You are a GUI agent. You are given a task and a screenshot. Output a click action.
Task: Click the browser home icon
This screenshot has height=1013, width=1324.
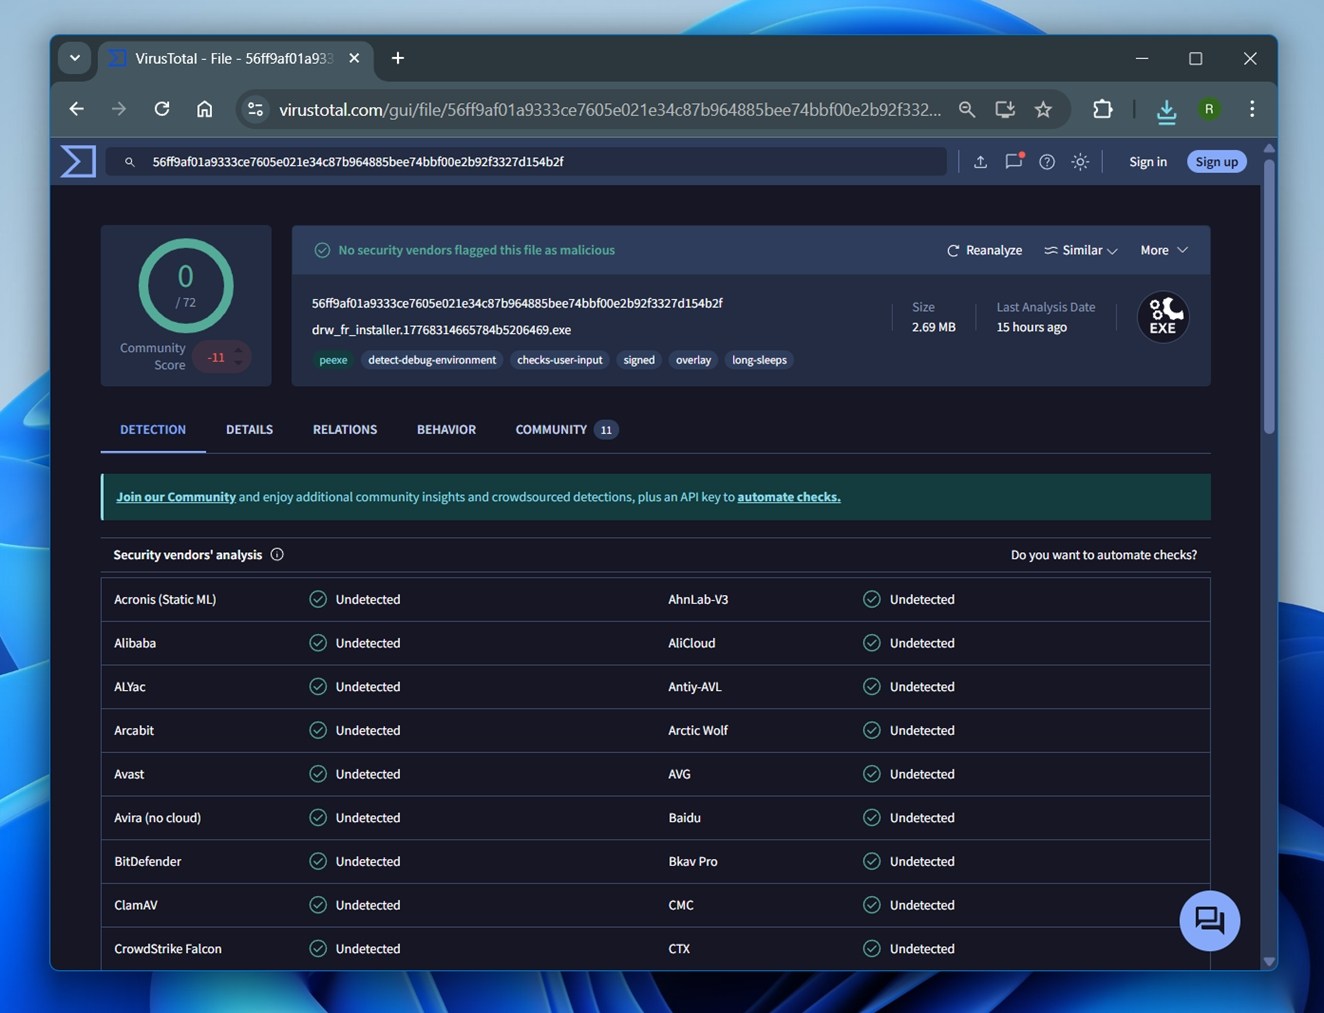204,109
